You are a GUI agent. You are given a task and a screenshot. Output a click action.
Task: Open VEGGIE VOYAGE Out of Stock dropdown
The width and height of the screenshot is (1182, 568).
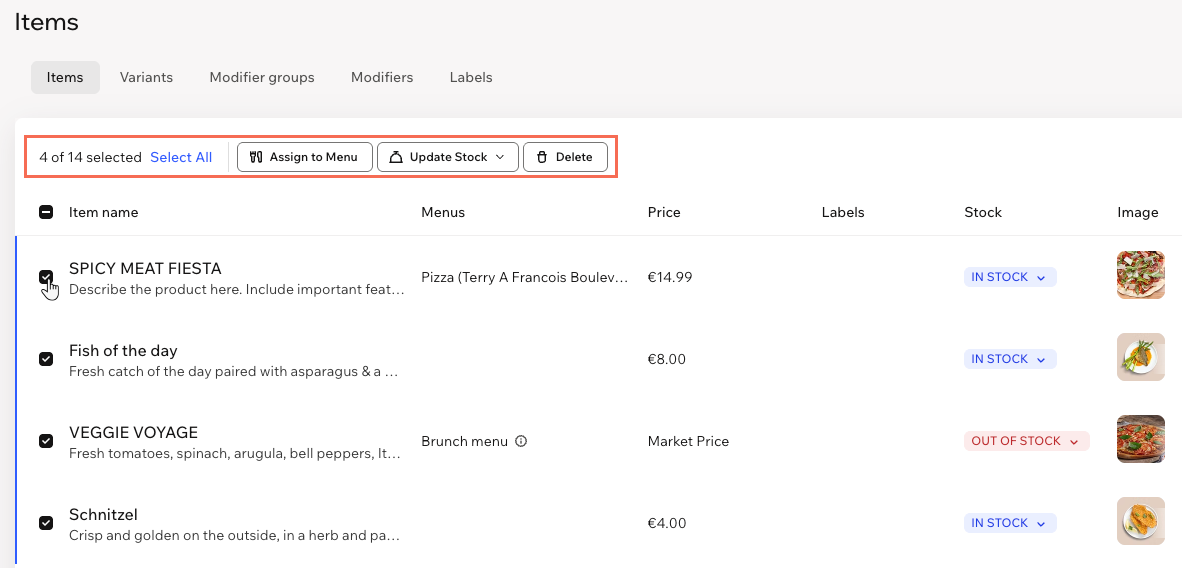(1027, 441)
